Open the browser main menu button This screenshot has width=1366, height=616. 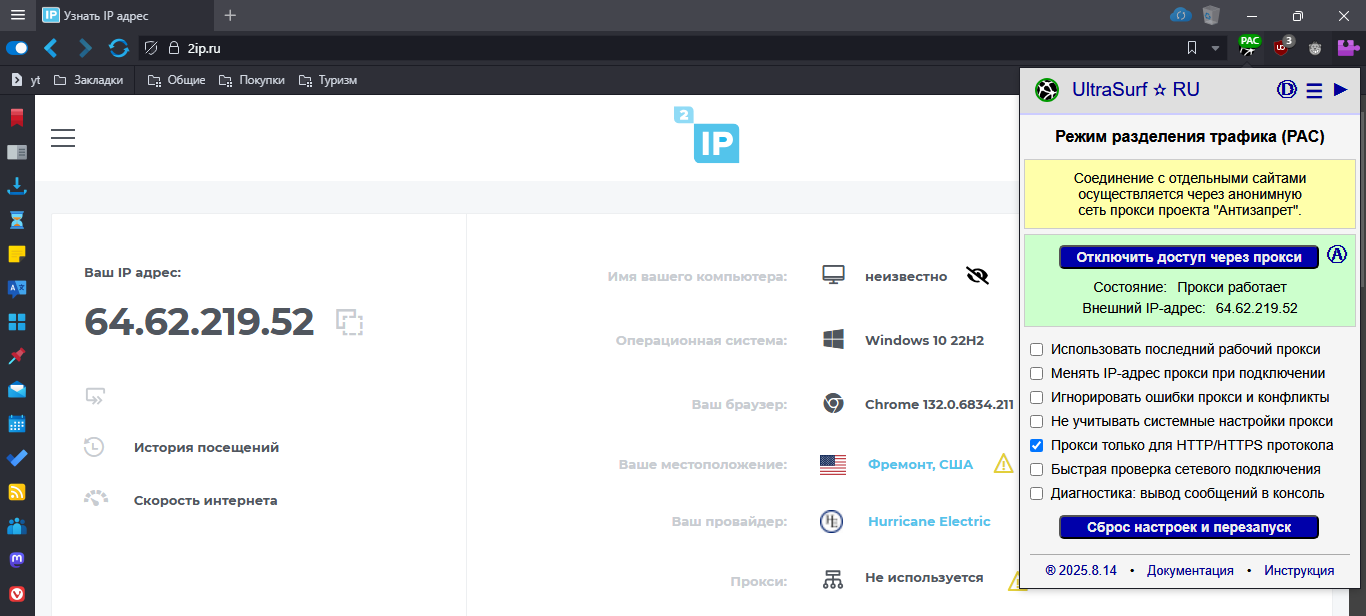coord(17,15)
